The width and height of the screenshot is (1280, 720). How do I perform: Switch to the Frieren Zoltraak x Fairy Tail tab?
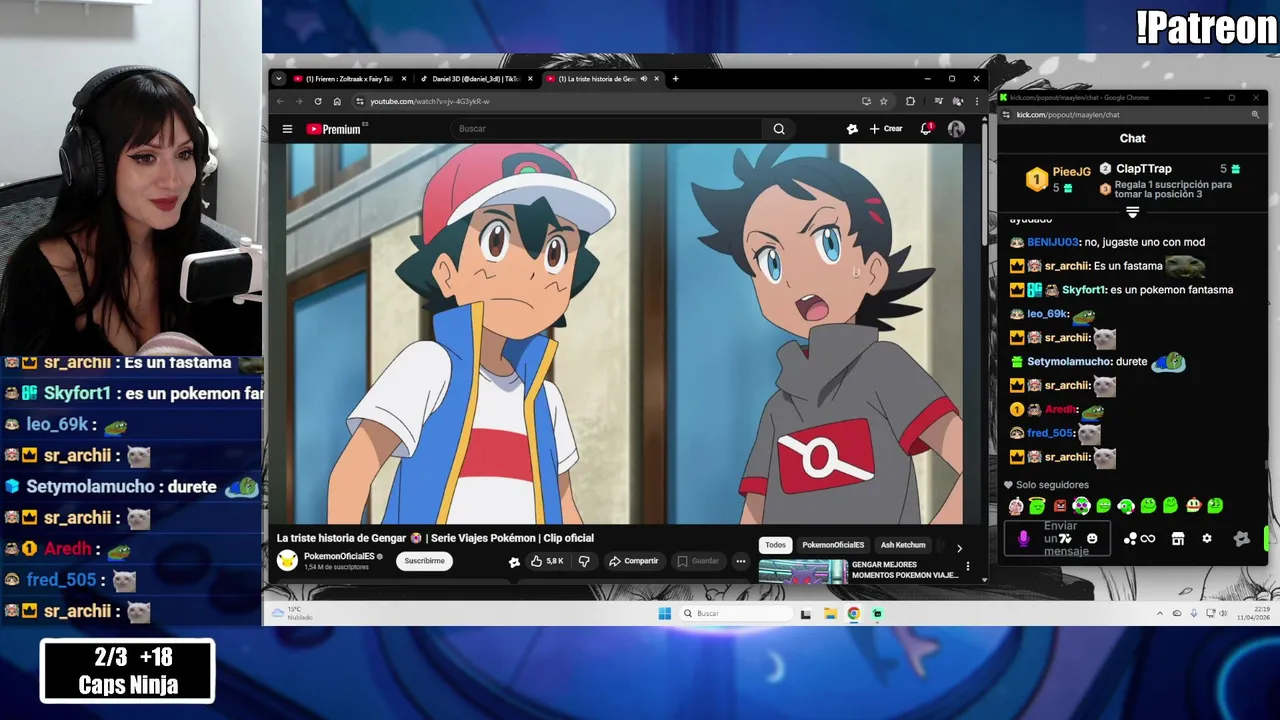pos(349,79)
